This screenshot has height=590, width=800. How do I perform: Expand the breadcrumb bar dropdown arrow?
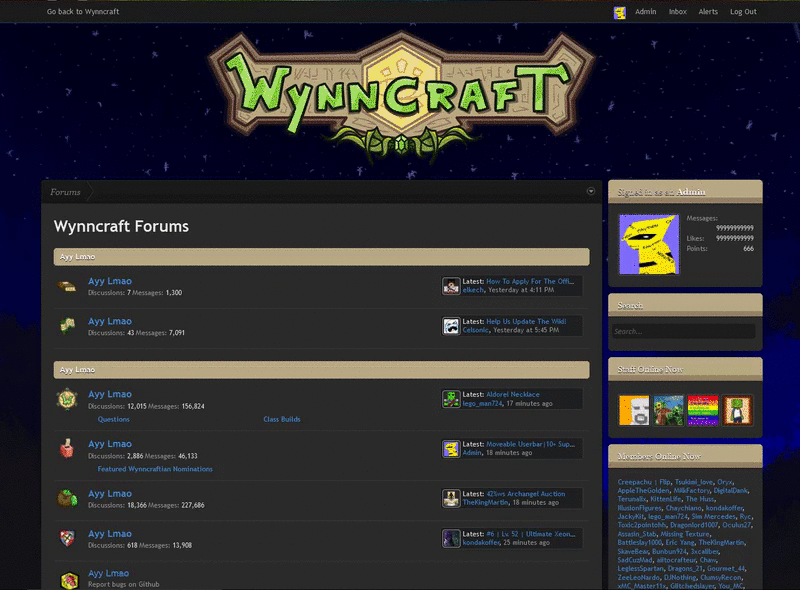[x=591, y=191]
